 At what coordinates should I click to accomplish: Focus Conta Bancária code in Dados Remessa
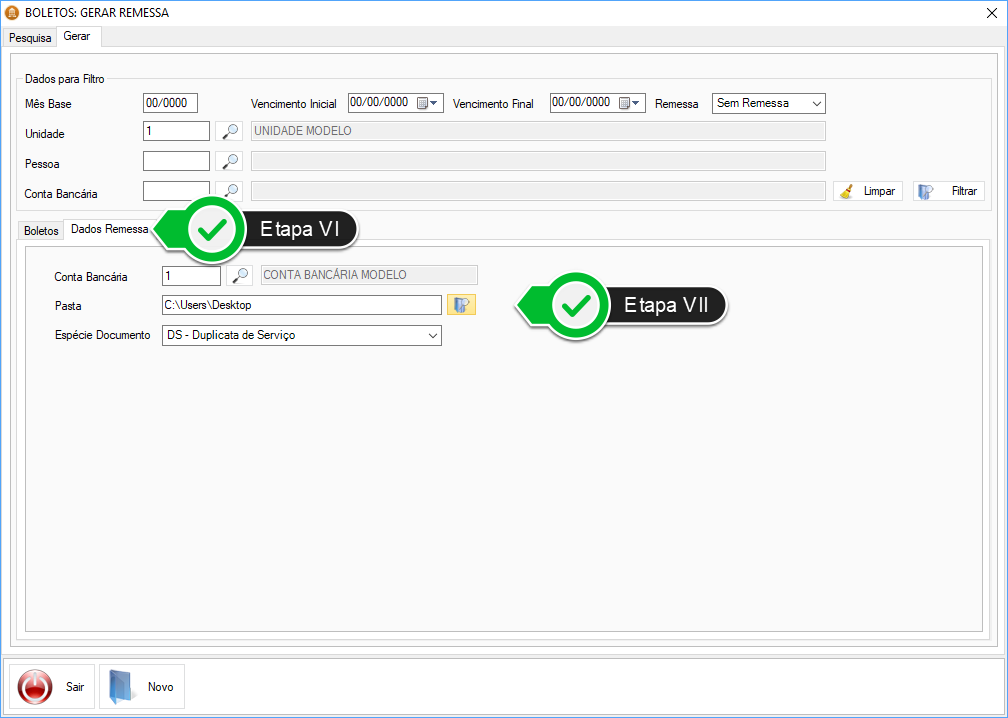(x=192, y=275)
